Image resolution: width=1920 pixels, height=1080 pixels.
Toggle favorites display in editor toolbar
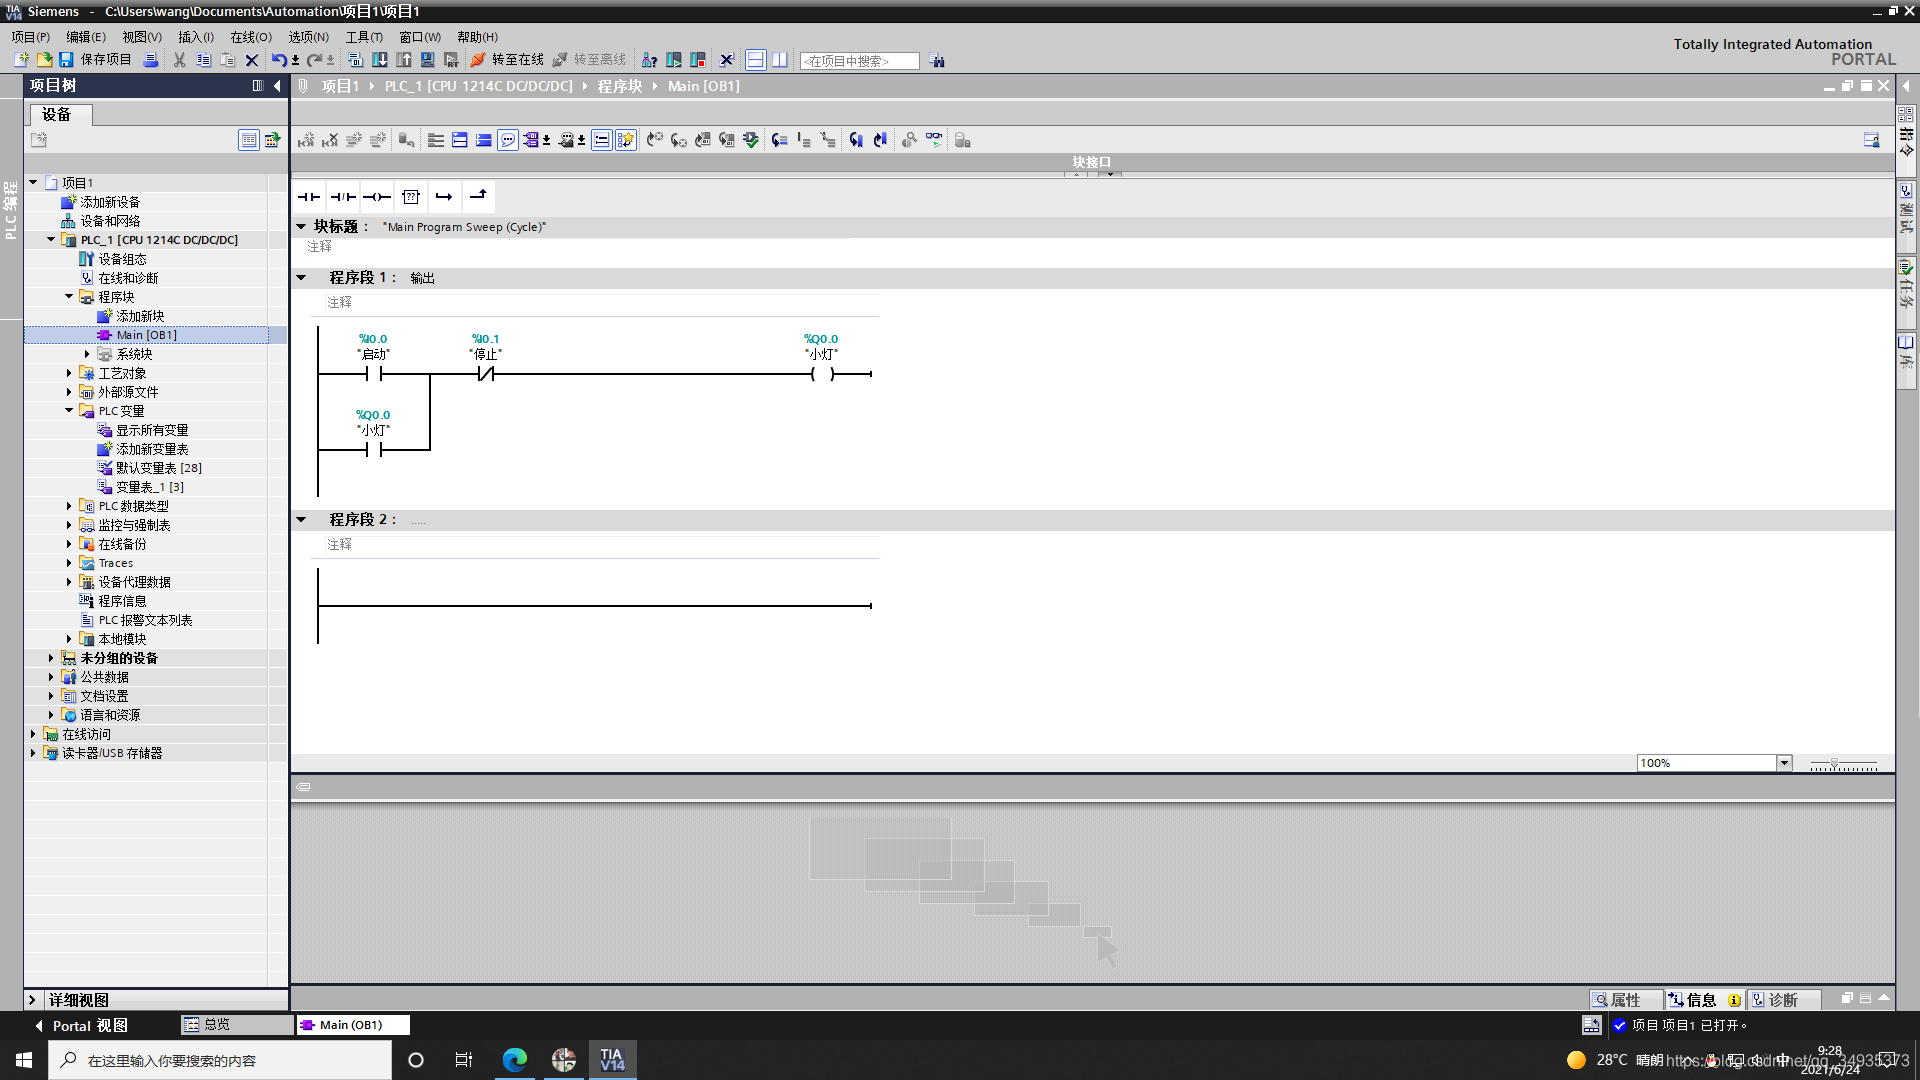[x=626, y=140]
